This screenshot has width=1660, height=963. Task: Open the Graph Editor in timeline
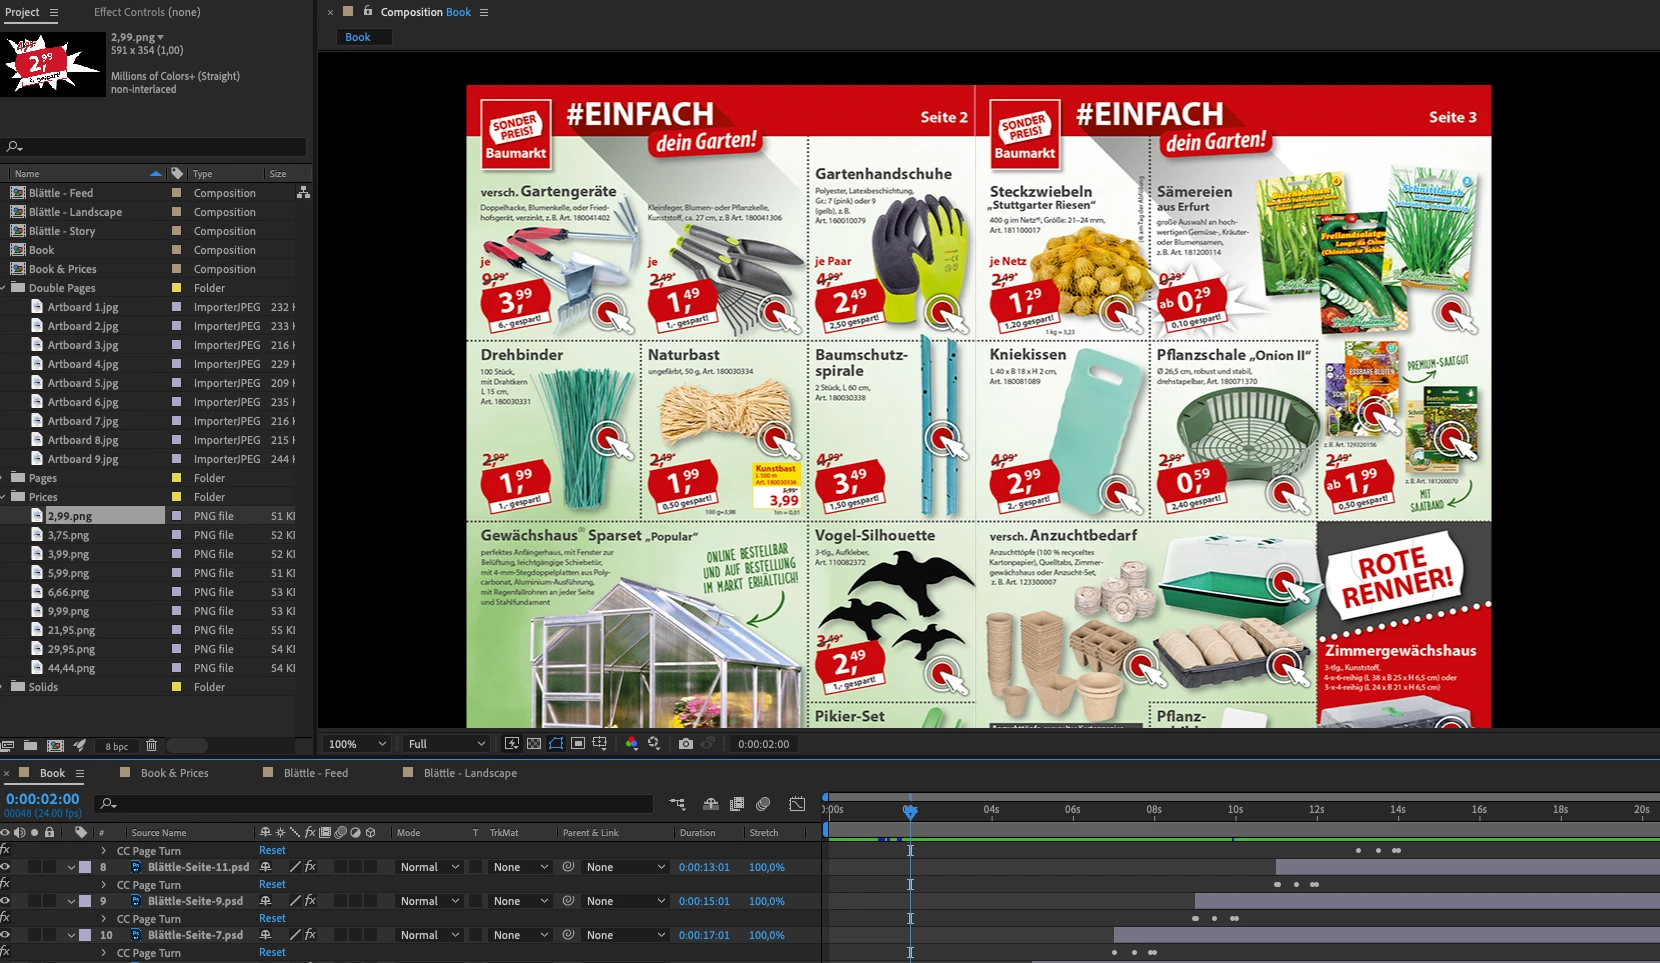coord(797,804)
